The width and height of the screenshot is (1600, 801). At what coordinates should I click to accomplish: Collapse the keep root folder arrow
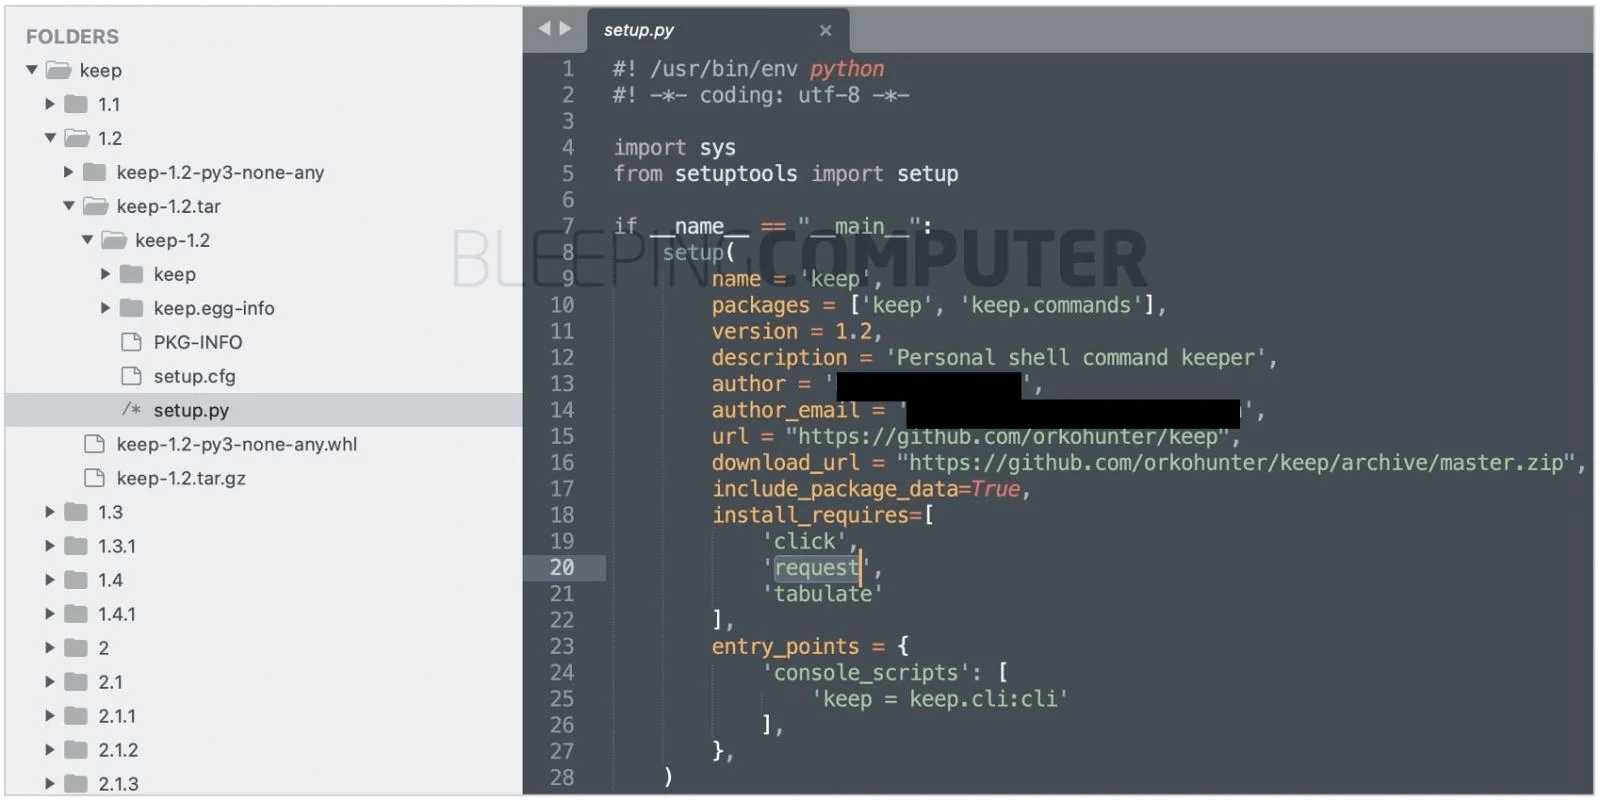[32, 70]
